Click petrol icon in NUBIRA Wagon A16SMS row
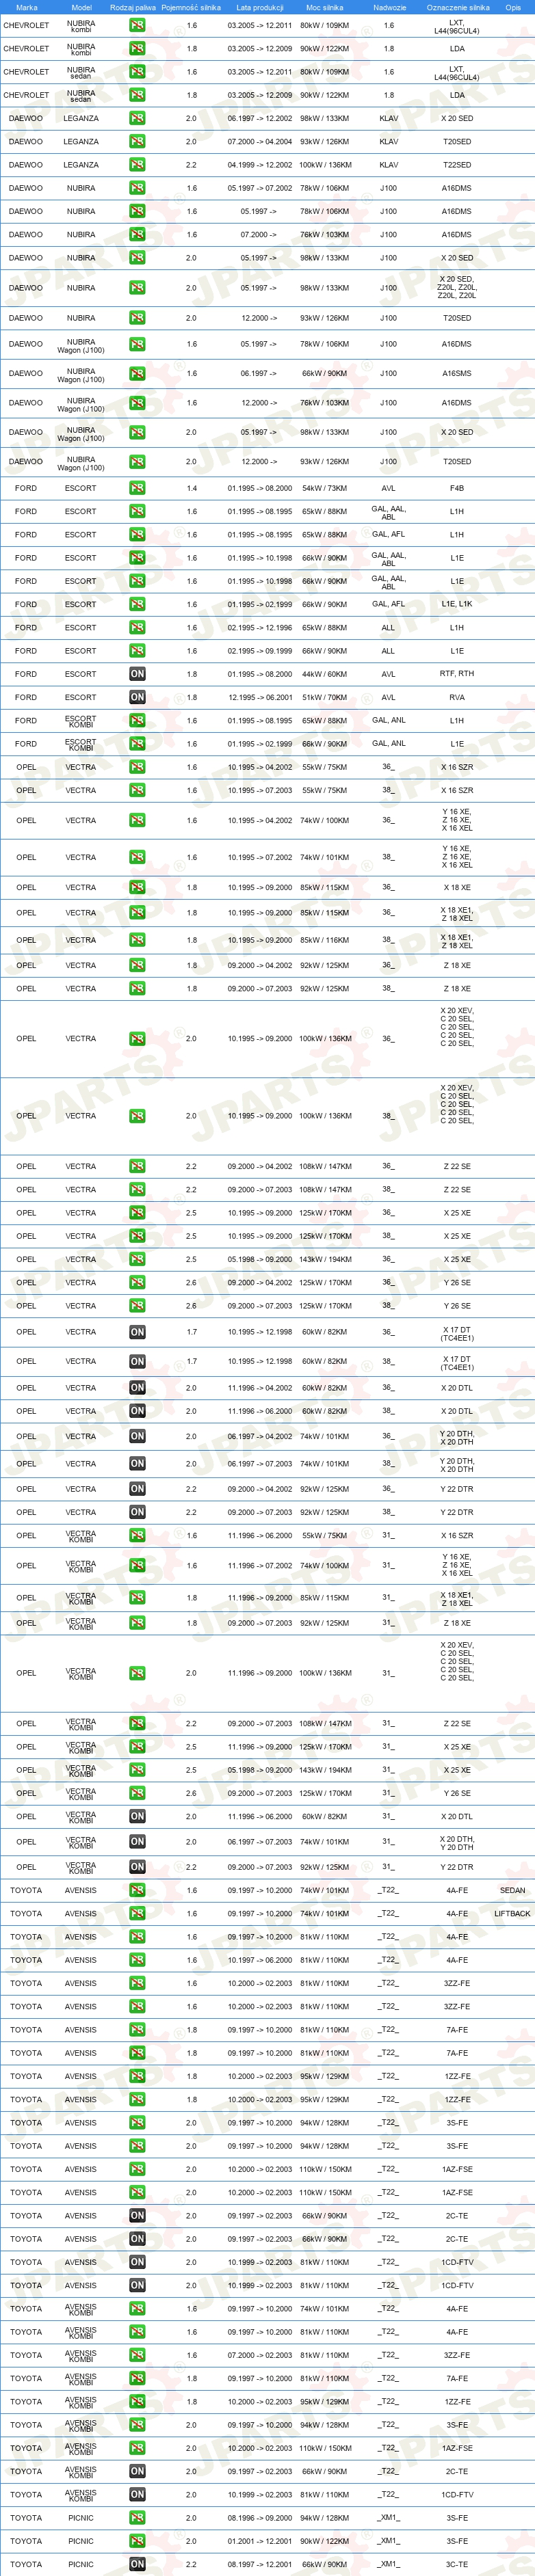The height and width of the screenshot is (2576, 535). (137, 373)
